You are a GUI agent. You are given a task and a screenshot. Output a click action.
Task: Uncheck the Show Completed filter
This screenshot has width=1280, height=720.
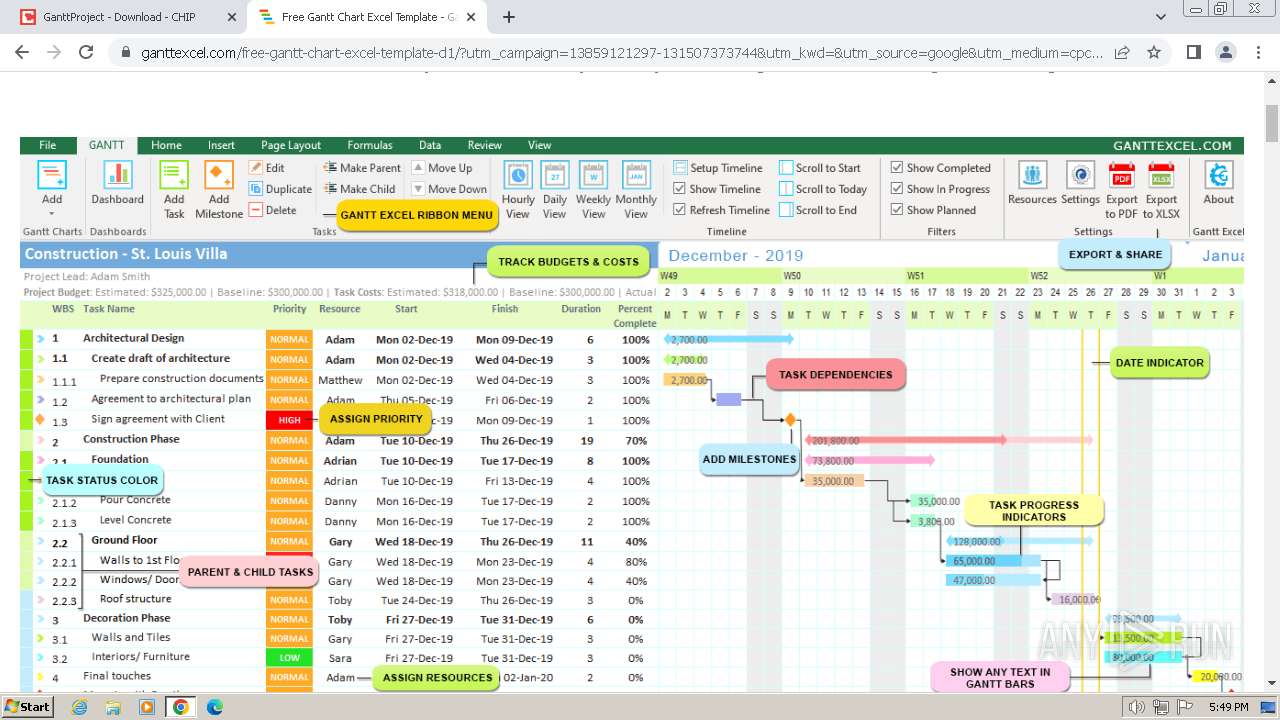click(897, 168)
